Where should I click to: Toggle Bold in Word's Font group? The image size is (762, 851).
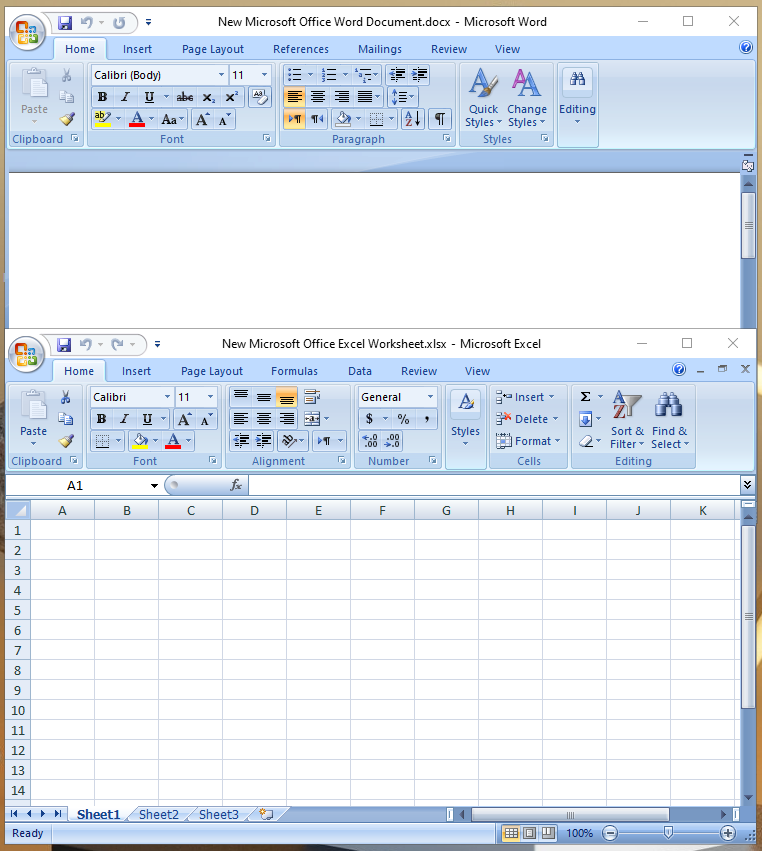pyautogui.click(x=102, y=97)
